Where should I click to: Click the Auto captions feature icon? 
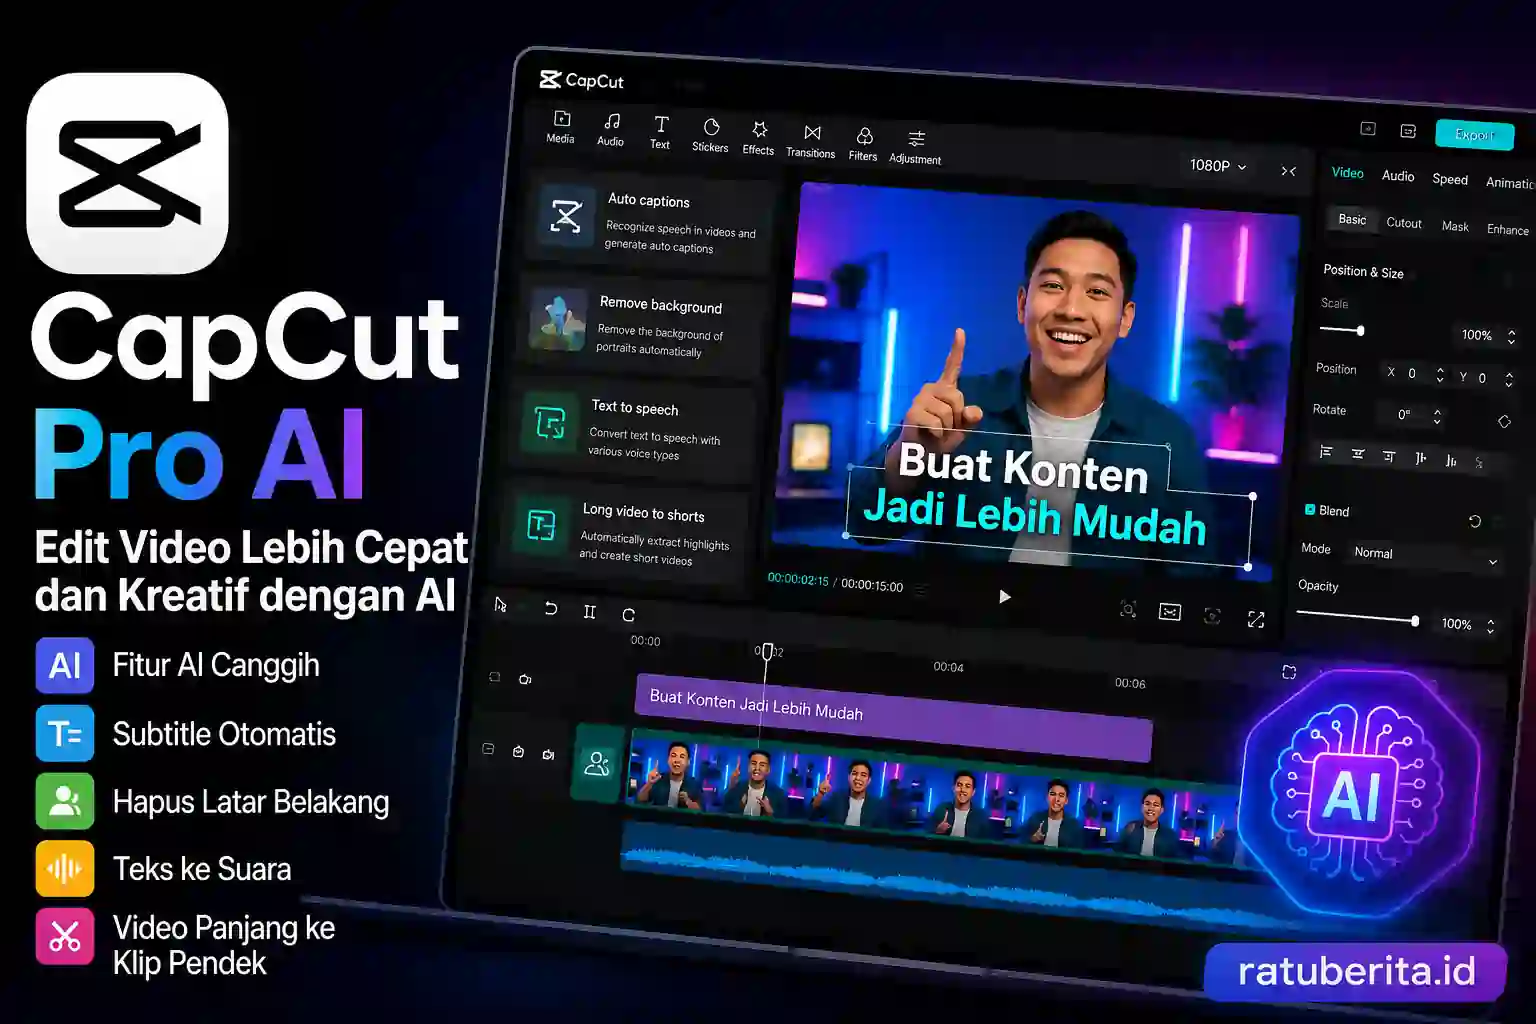click(566, 215)
